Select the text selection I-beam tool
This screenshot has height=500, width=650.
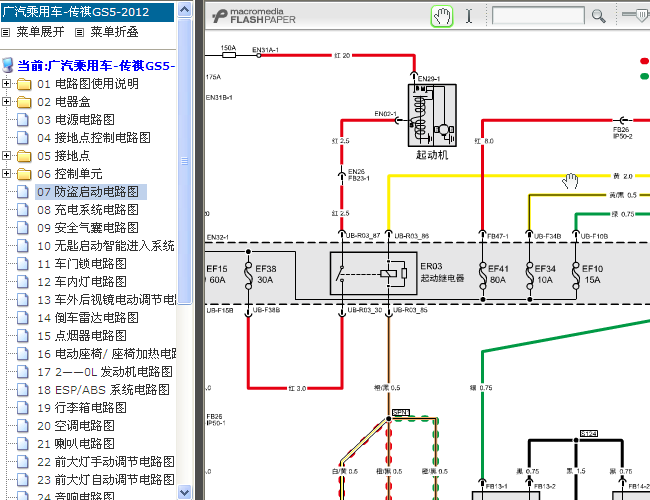[469, 16]
